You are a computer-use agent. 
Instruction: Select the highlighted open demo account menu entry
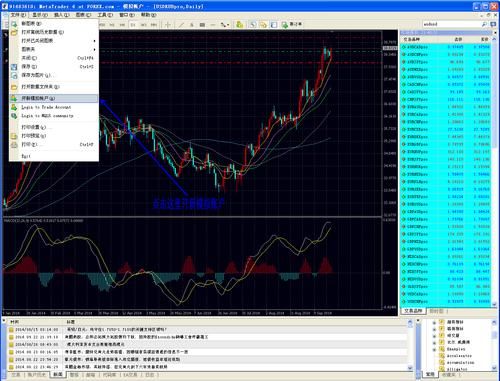[x=54, y=98]
